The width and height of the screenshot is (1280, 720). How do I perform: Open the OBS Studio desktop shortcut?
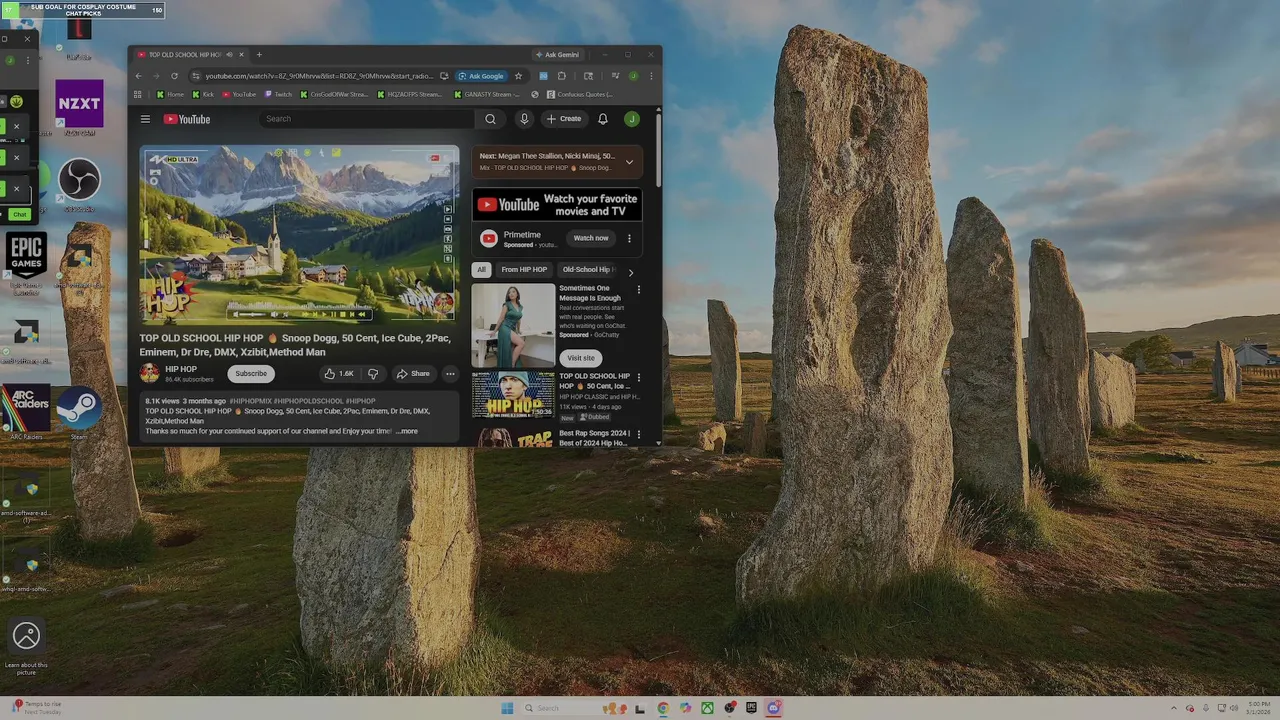pyautogui.click(x=79, y=185)
